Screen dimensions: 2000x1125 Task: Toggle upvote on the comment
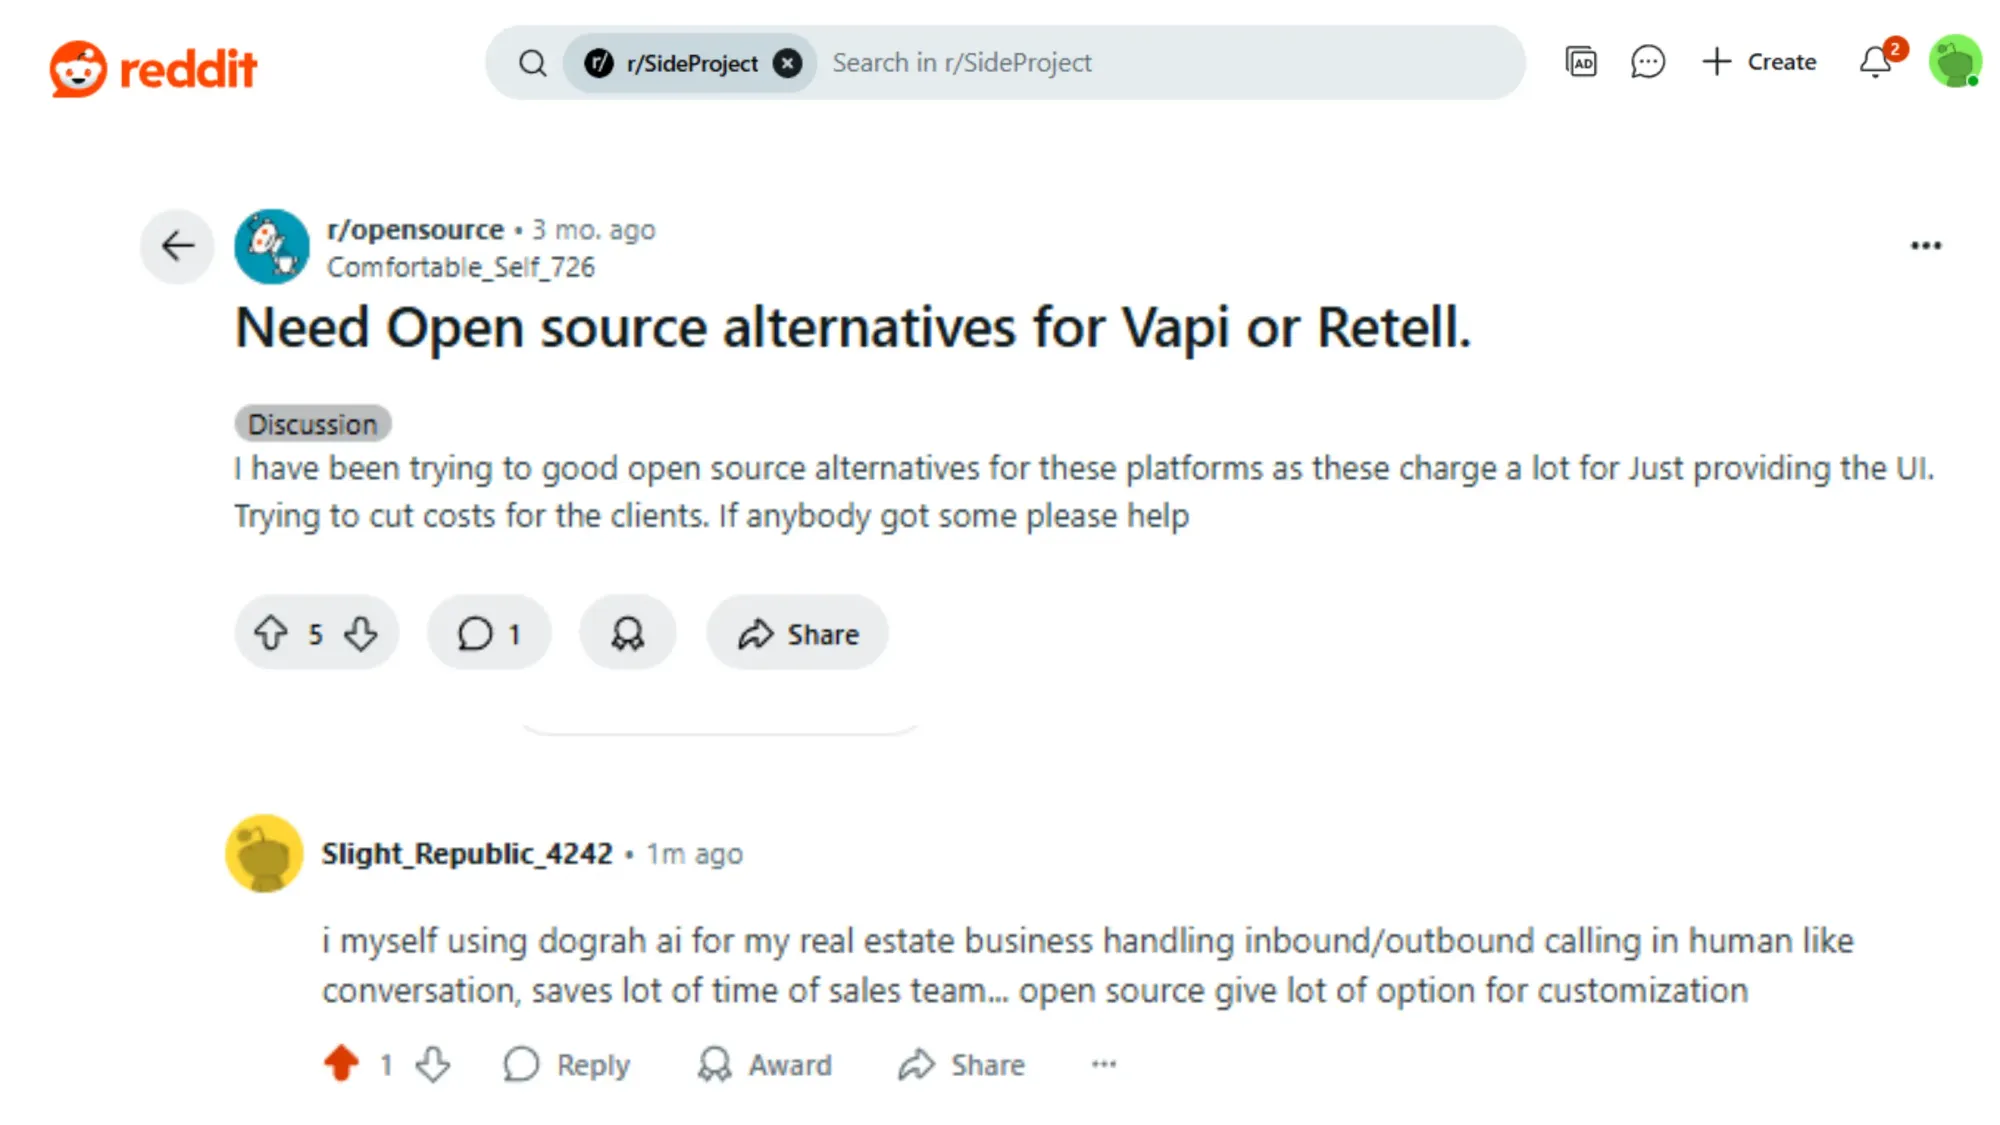pyautogui.click(x=341, y=1064)
